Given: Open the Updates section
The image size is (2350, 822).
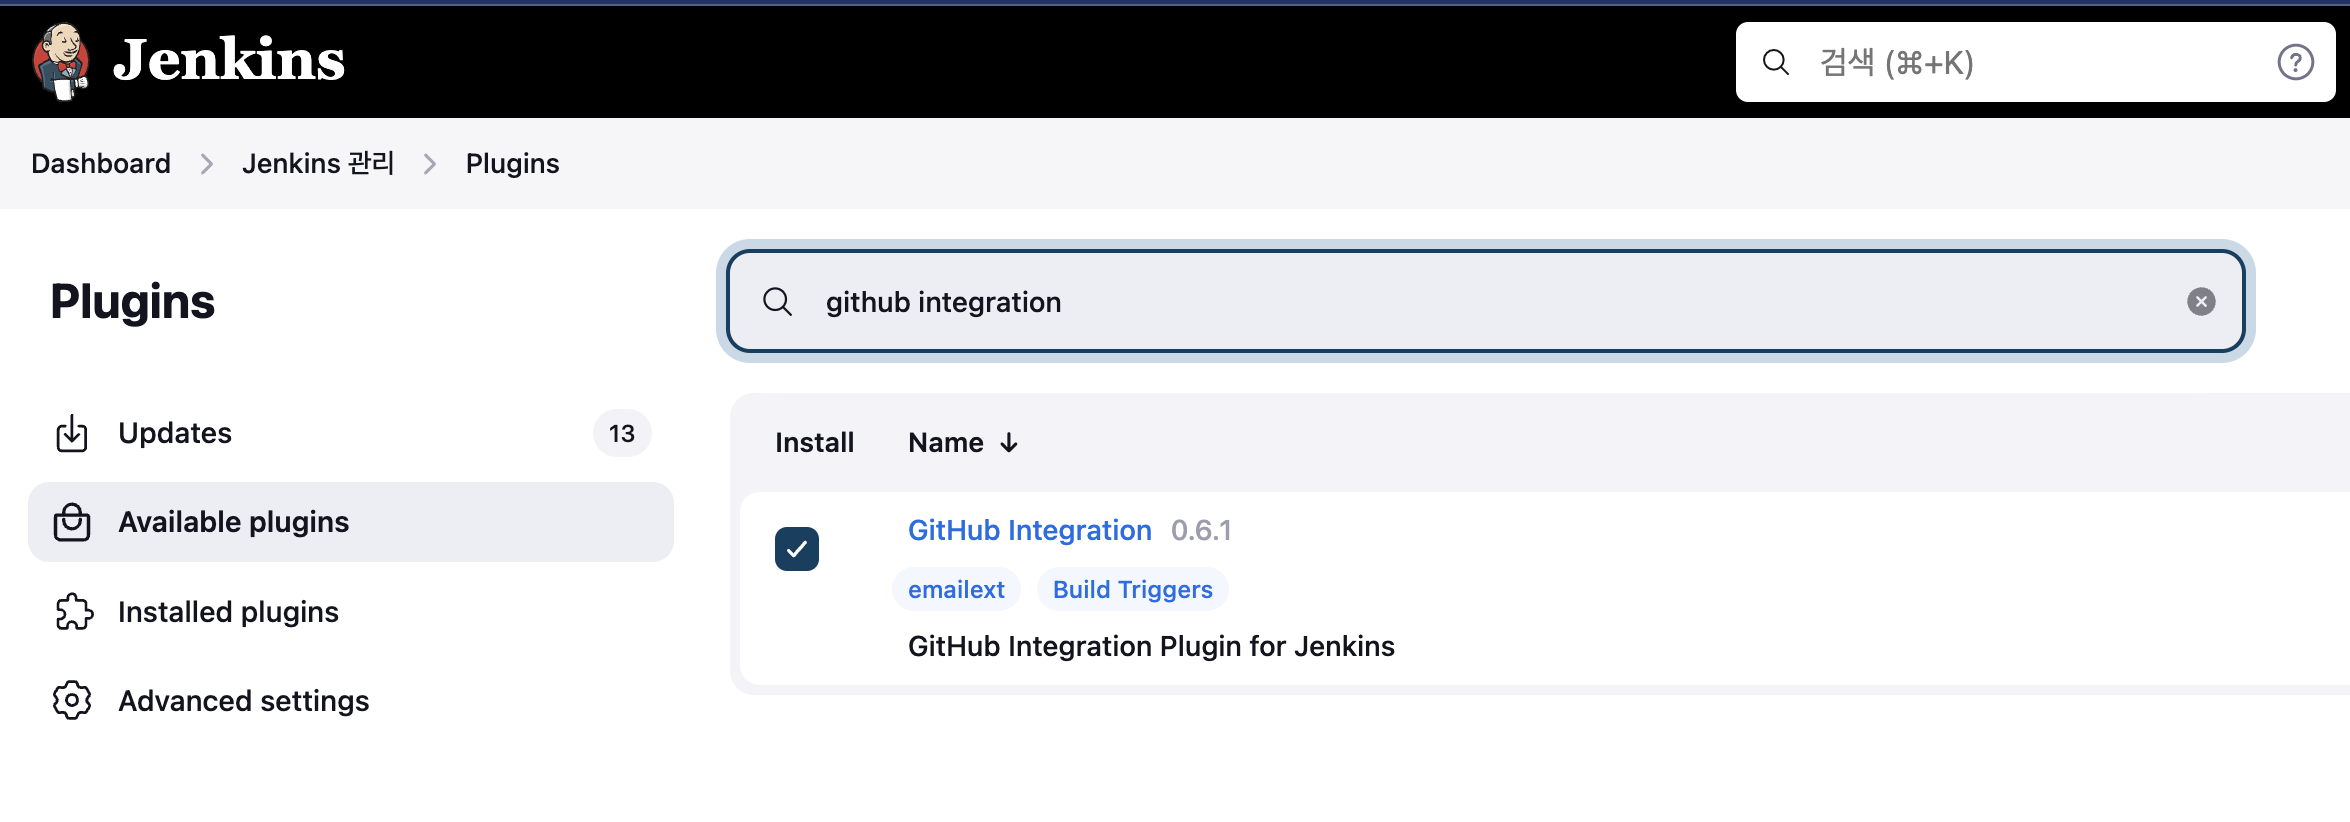Looking at the screenshot, I should [x=175, y=434].
